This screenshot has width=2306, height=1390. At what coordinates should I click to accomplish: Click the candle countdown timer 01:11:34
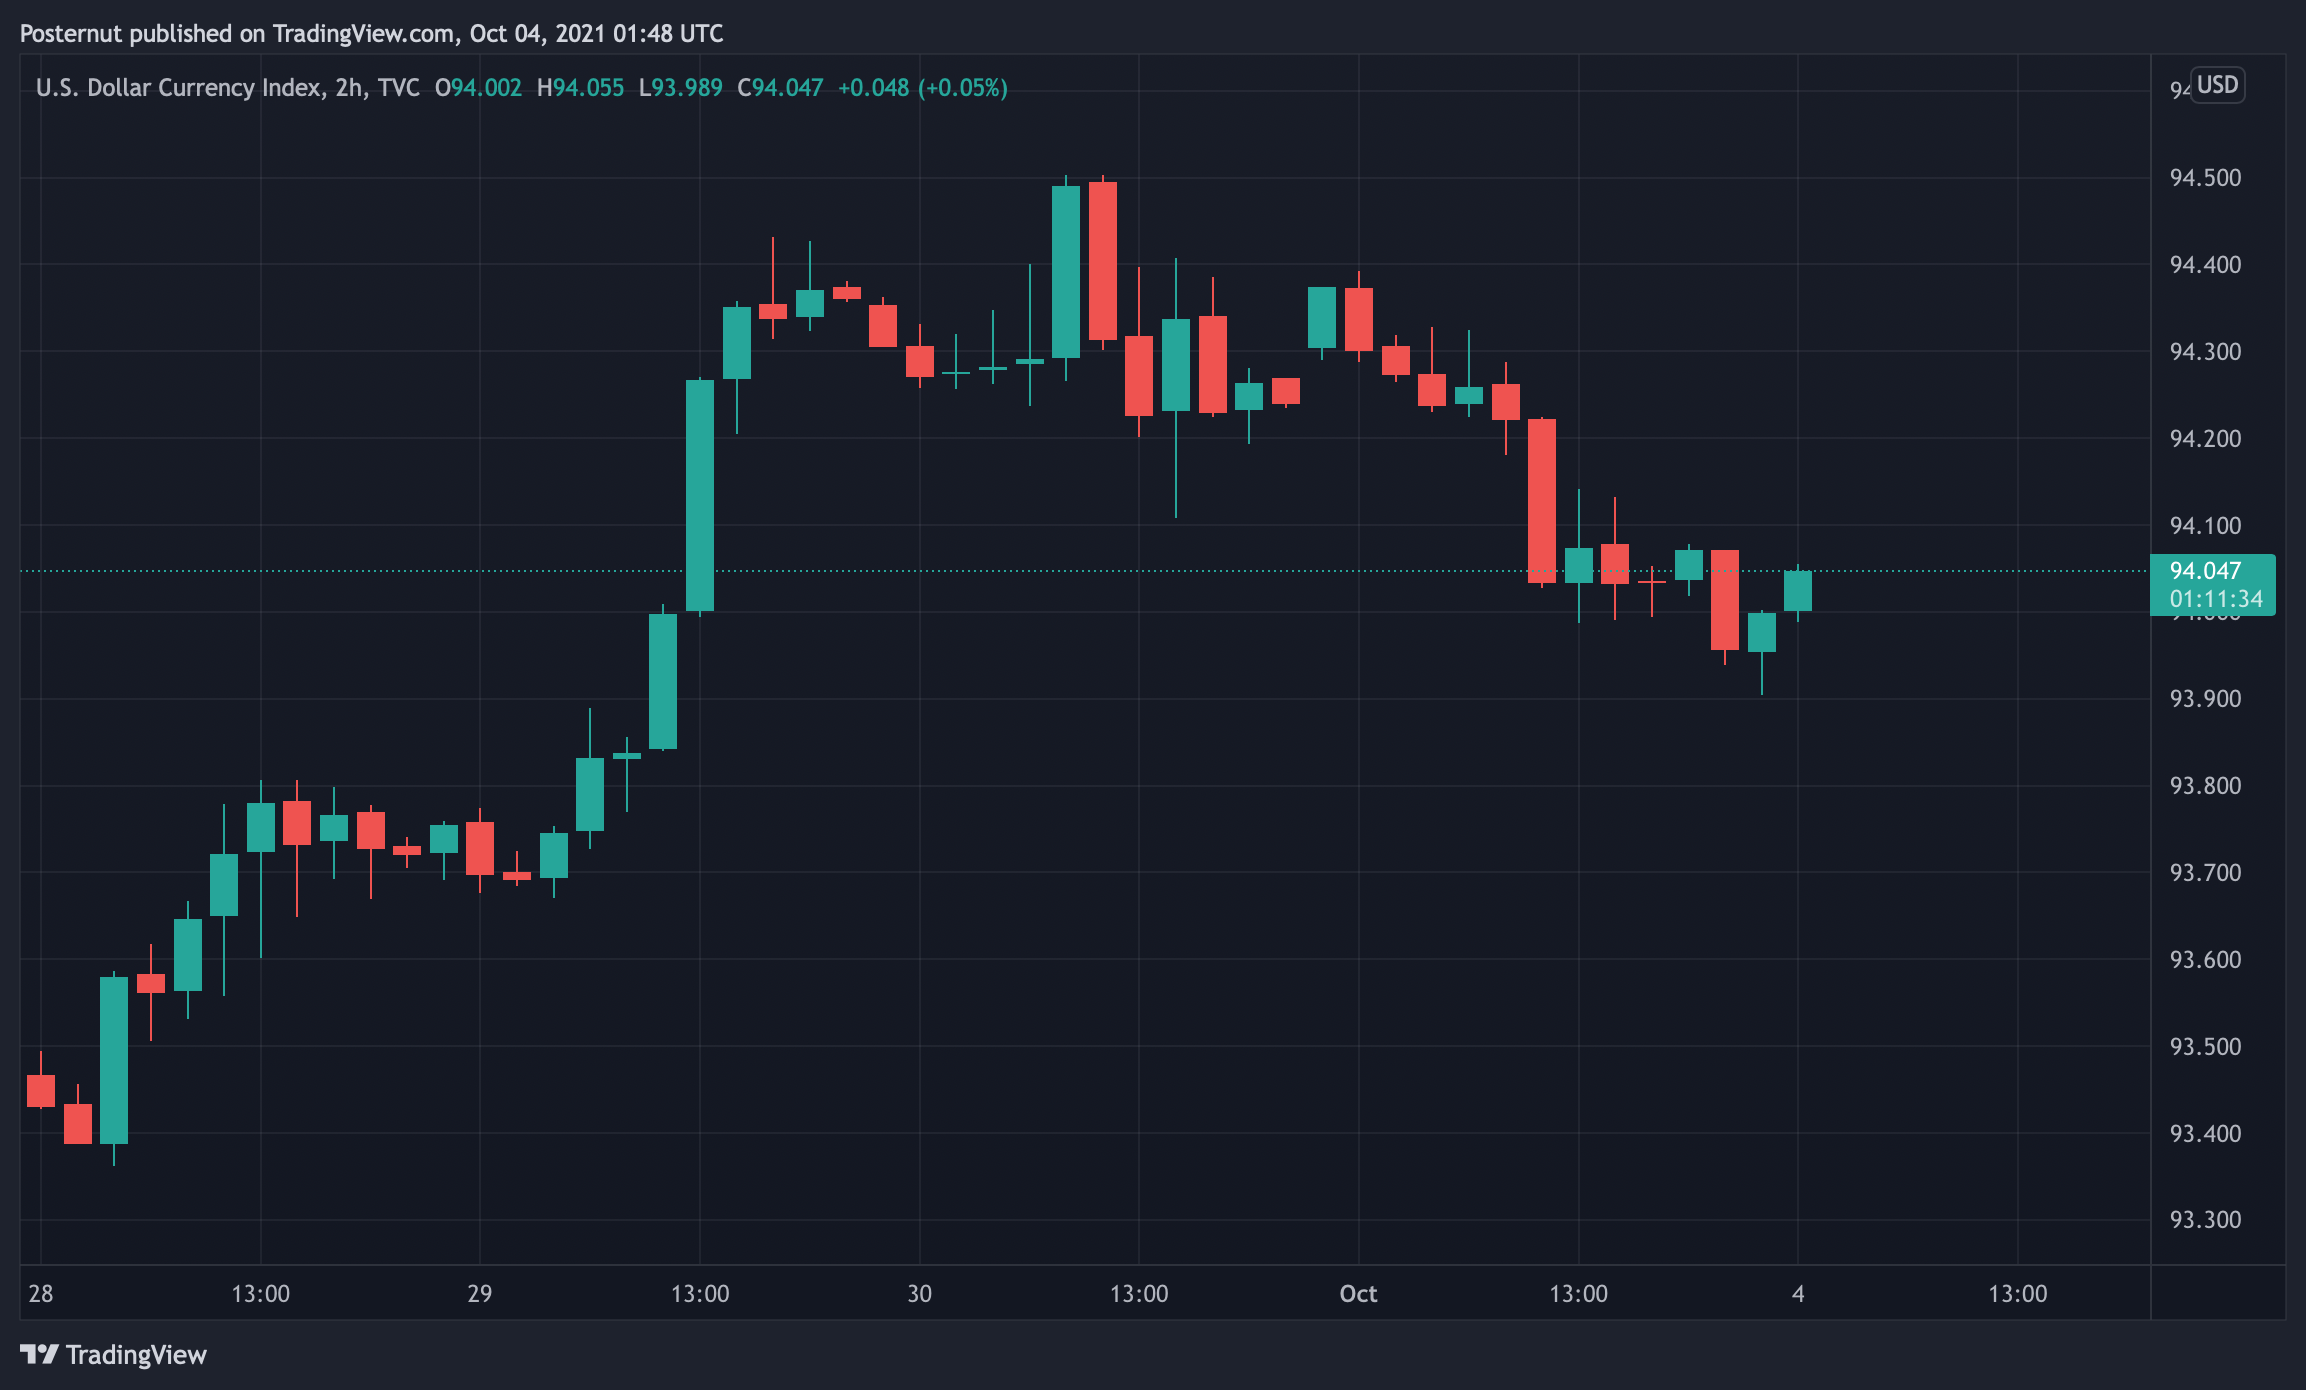(x=2215, y=599)
